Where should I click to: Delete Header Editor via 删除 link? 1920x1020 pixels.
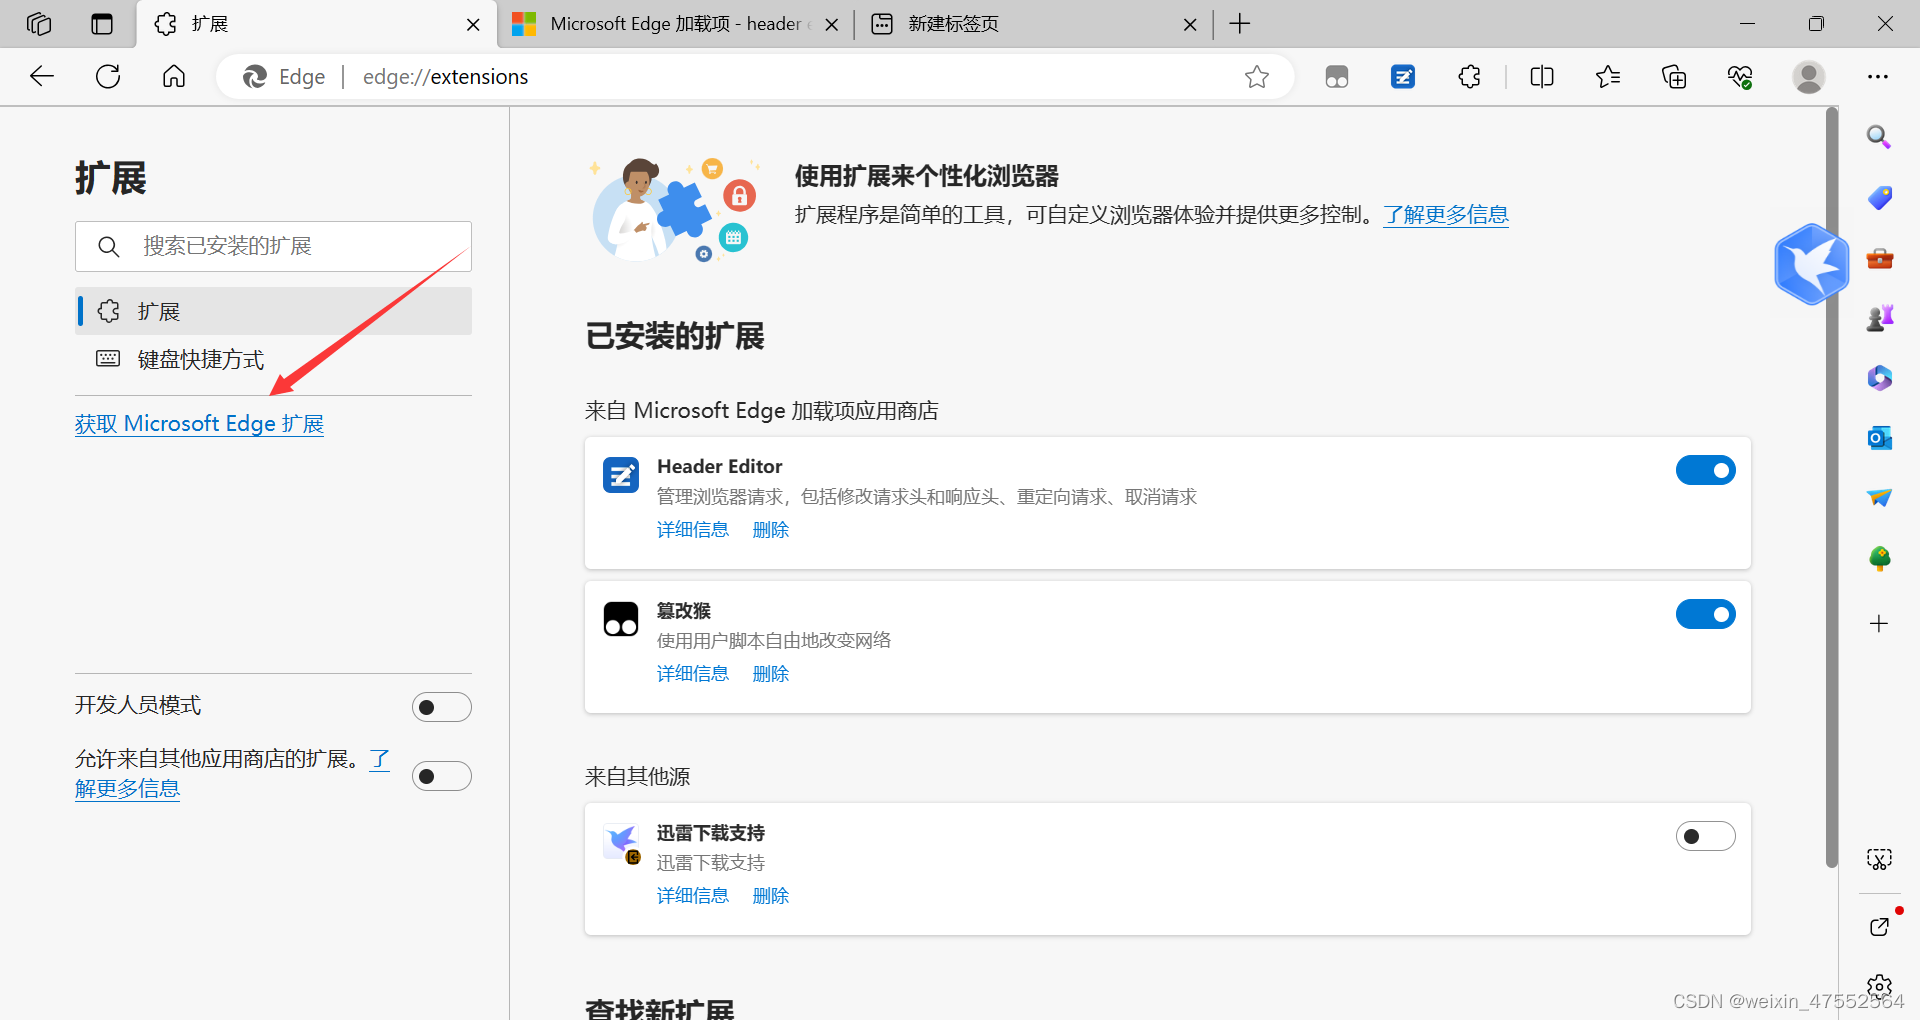[x=771, y=530]
